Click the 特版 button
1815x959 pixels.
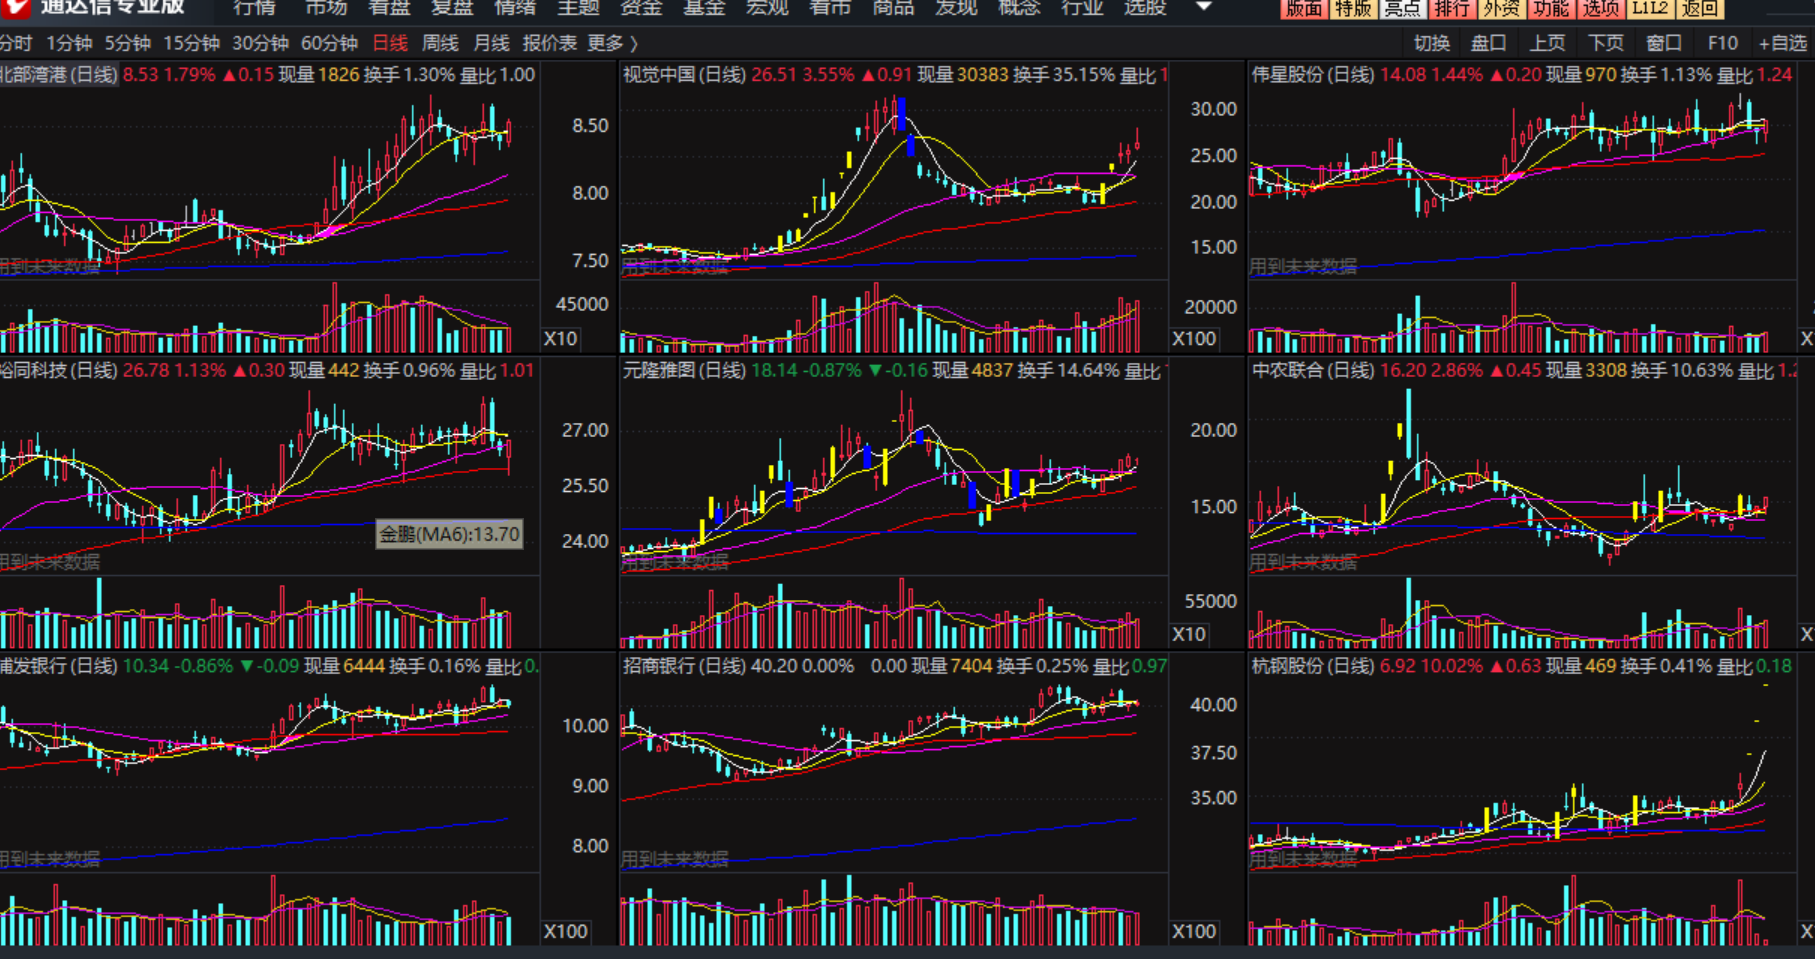pos(1353,8)
